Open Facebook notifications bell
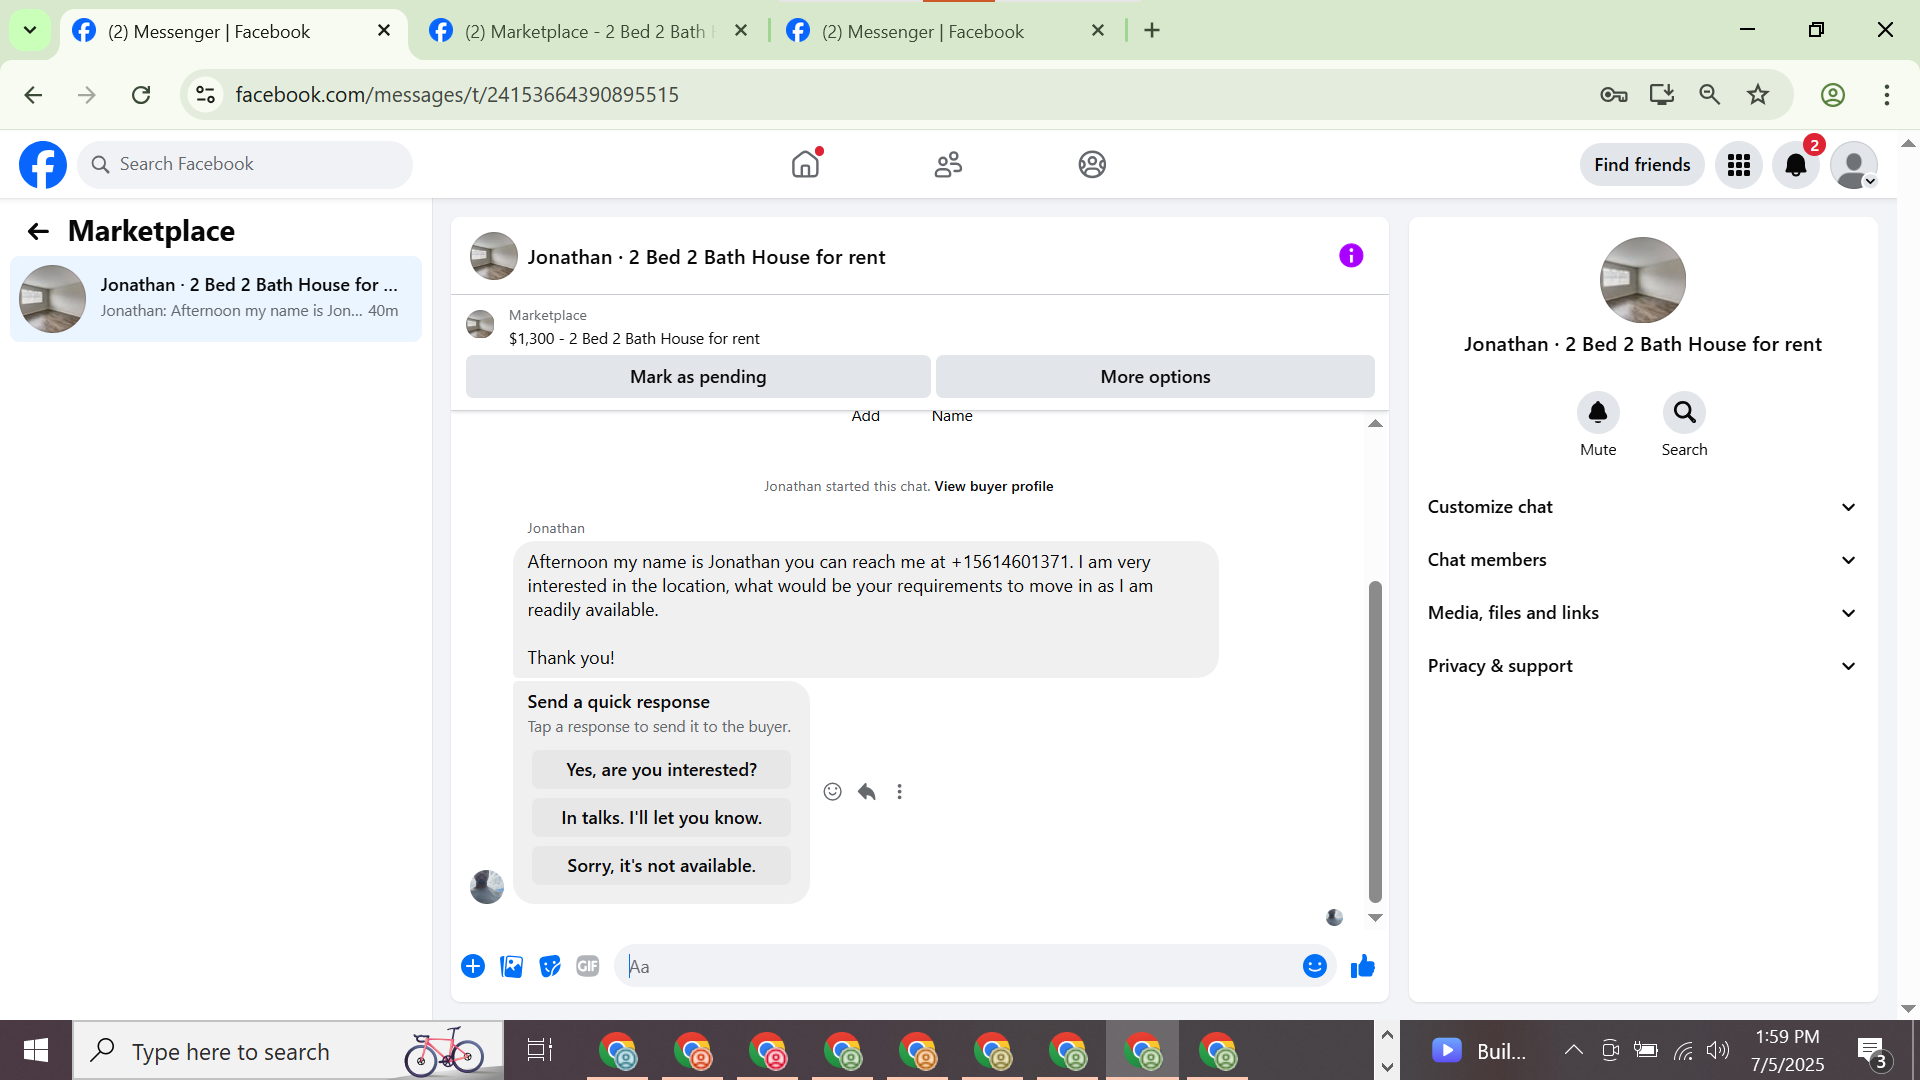The height and width of the screenshot is (1080, 1920). (x=1795, y=165)
